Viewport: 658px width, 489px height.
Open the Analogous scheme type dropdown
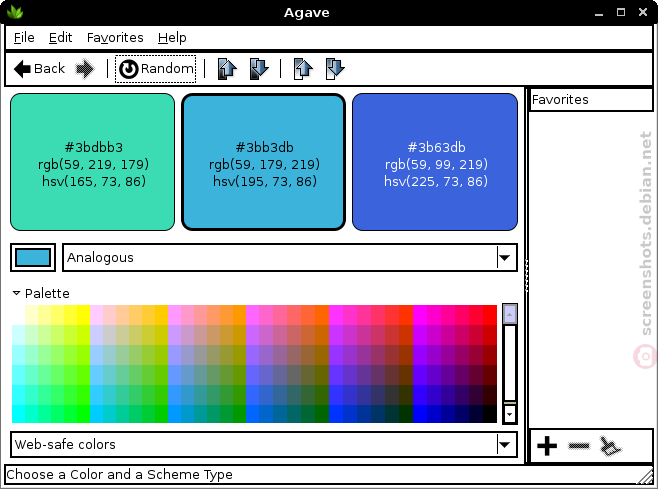[290, 257]
